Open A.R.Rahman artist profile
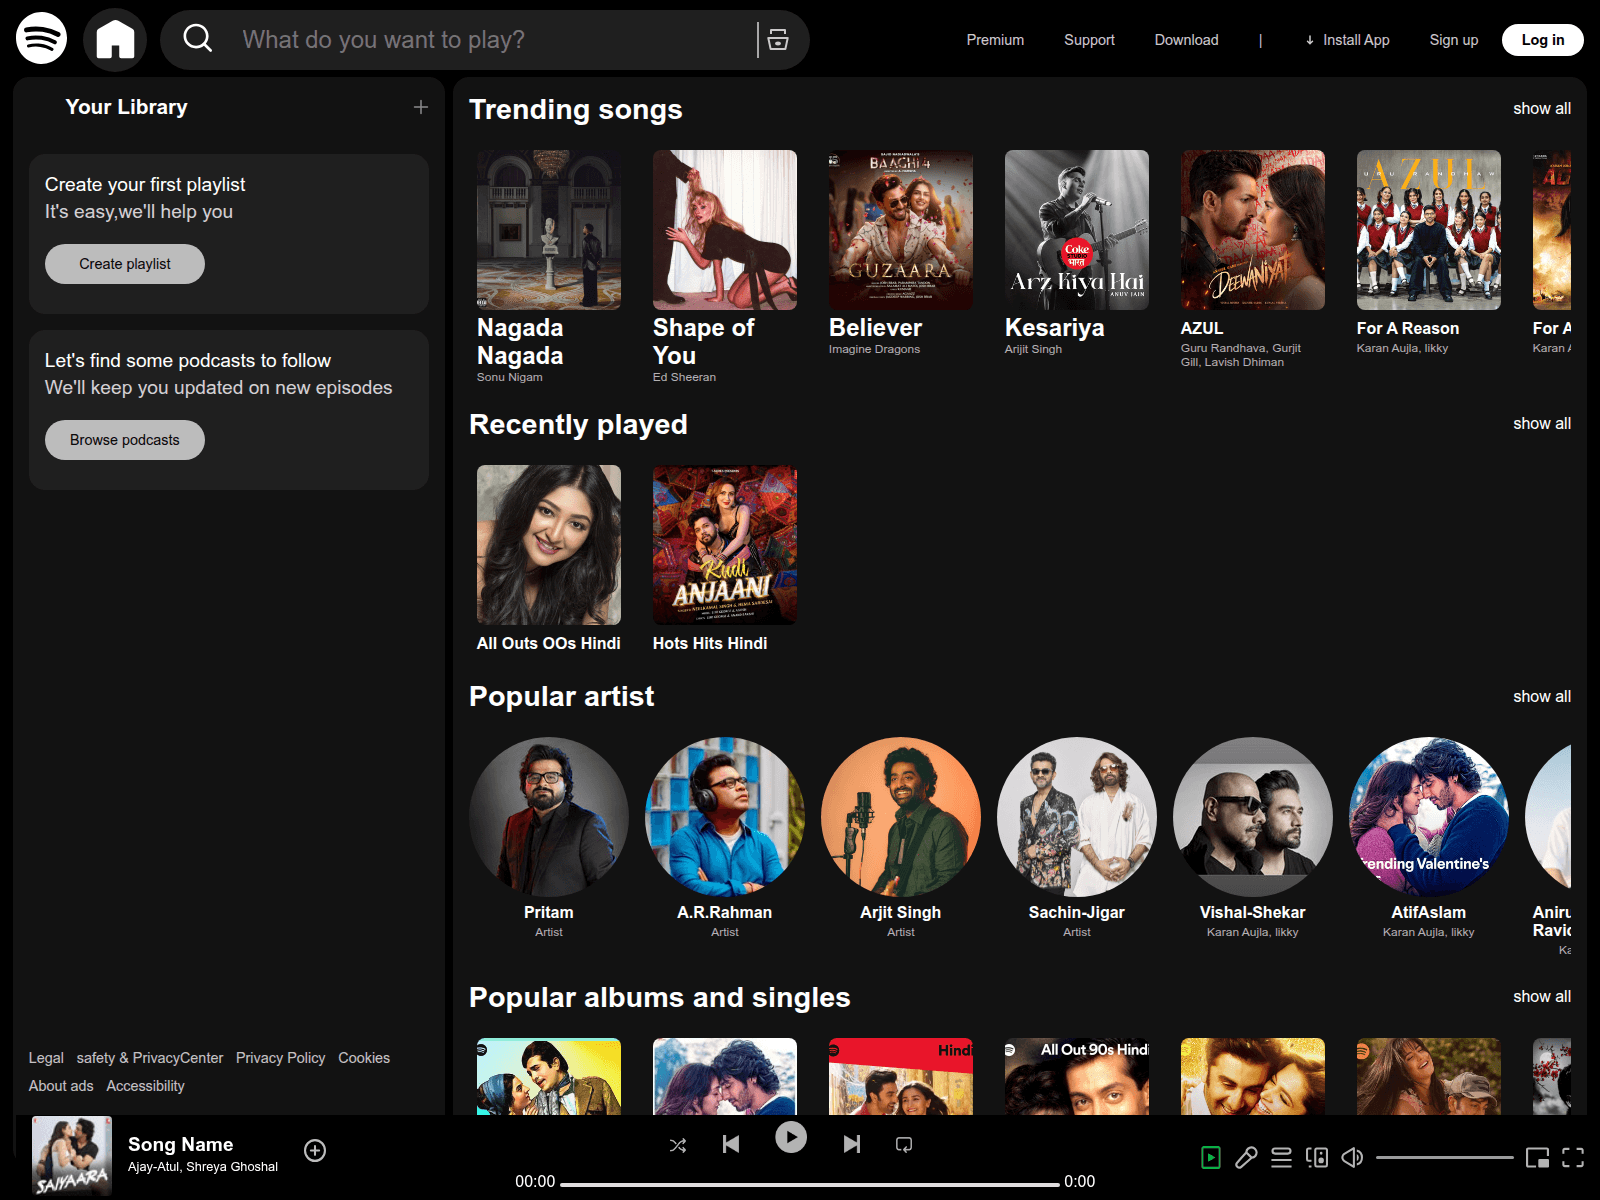This screenshot has height=1200, width=1600. coord(725,838)
